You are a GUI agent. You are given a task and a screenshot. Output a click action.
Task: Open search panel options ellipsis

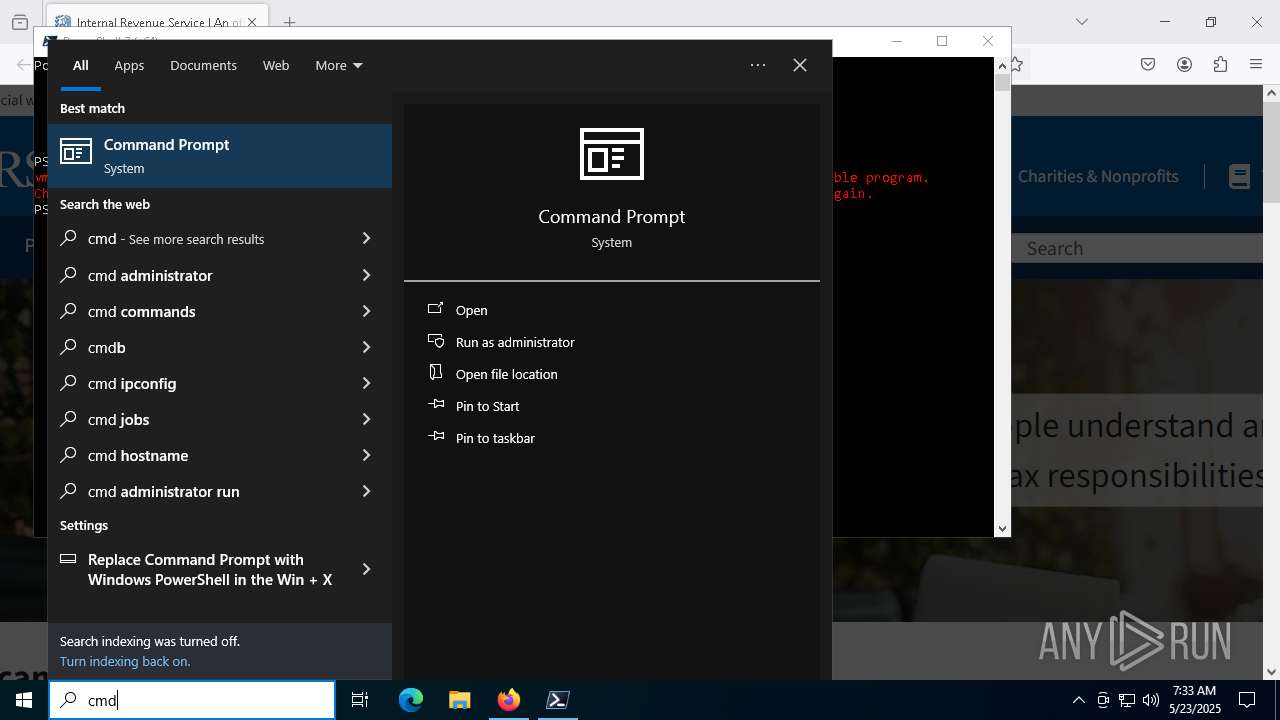point(758,65)
